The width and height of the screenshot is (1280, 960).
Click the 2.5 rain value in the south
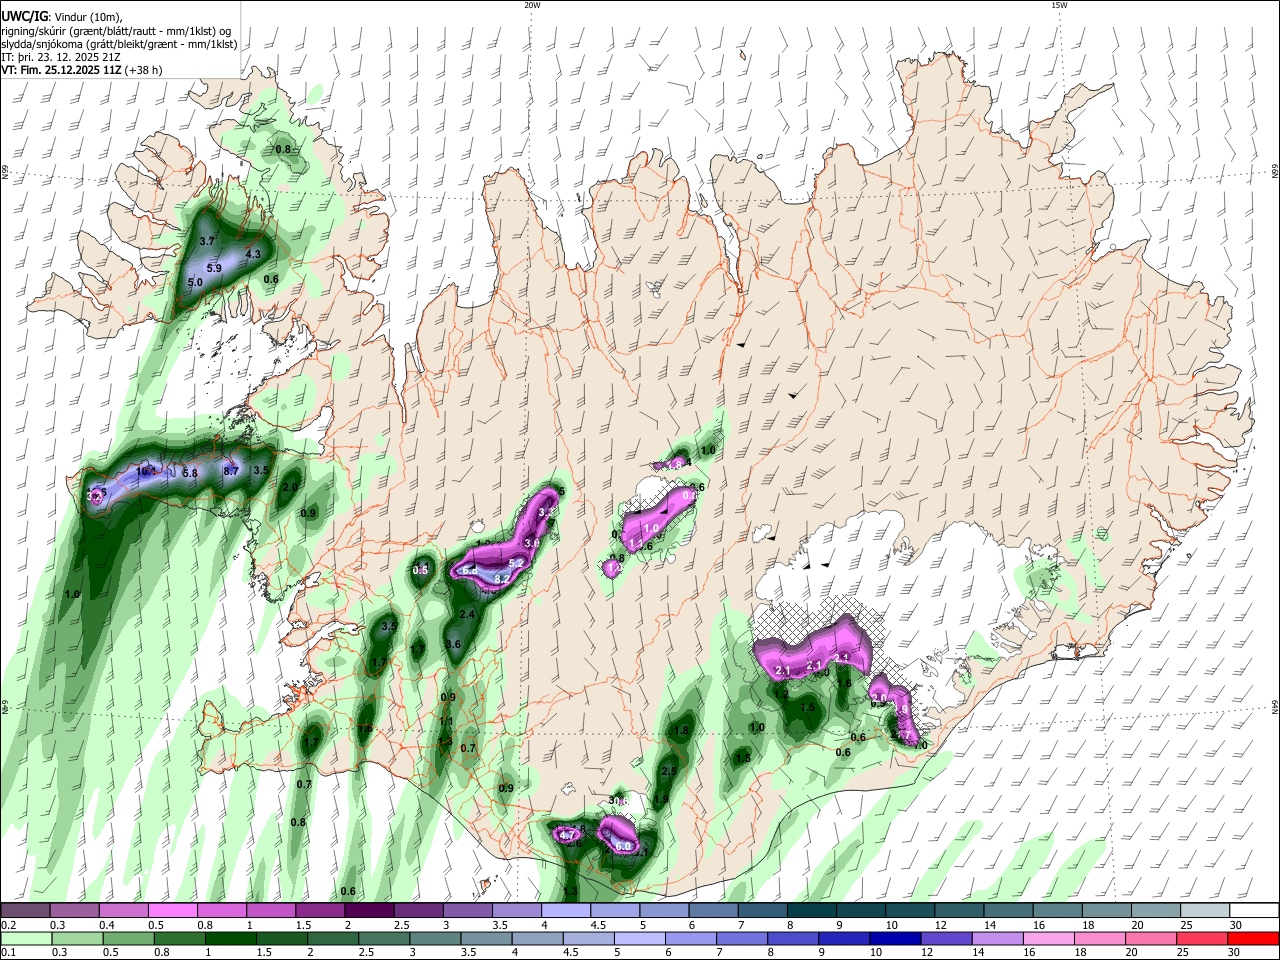pos(670,771)
